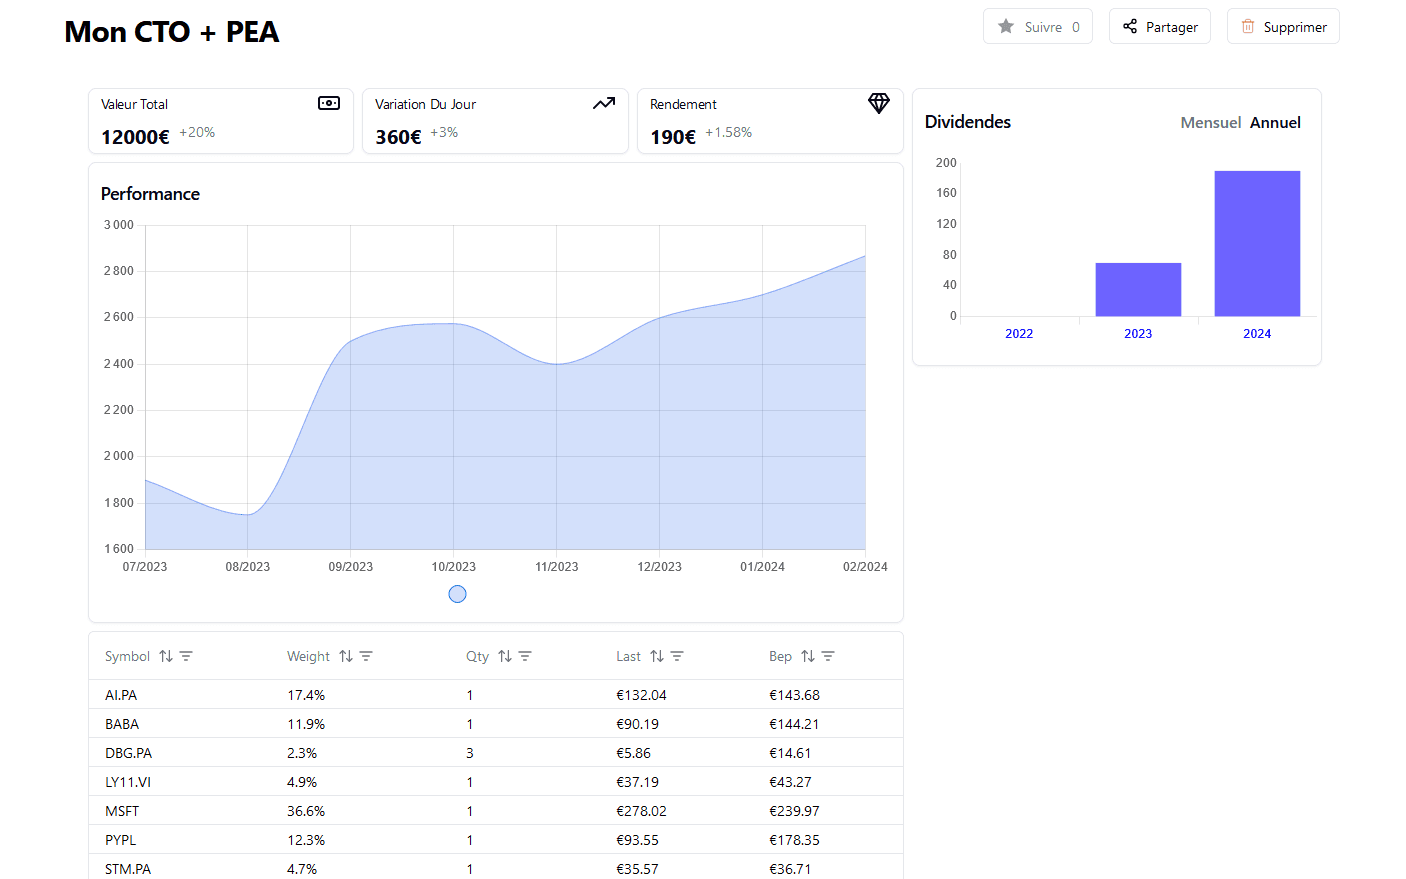This screenshot has height=879, width=1406.
Task: Click the 360€ daily variation value
Action: [398, 137]
